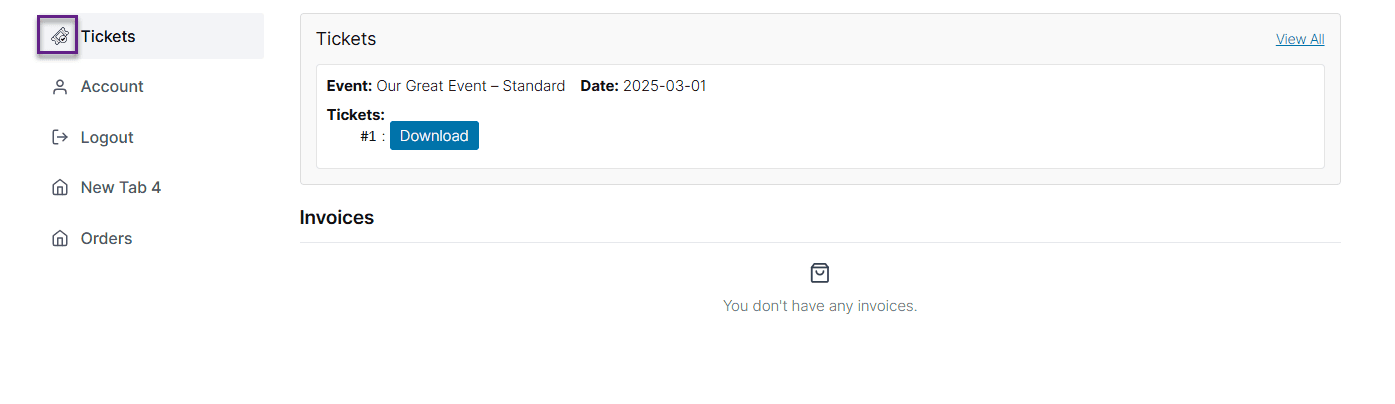Click the shopping bag icon under Invoices

(x=820, y=273)
